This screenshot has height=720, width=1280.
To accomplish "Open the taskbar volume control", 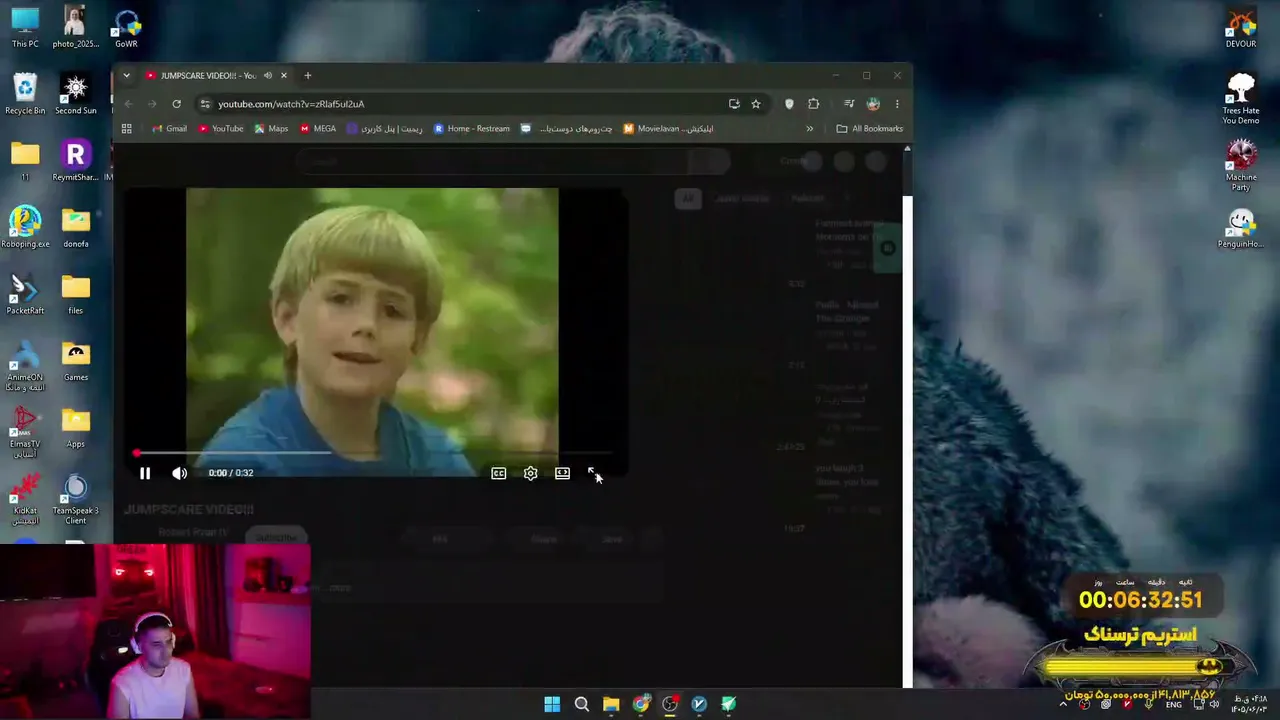I will coord(1214,704).
